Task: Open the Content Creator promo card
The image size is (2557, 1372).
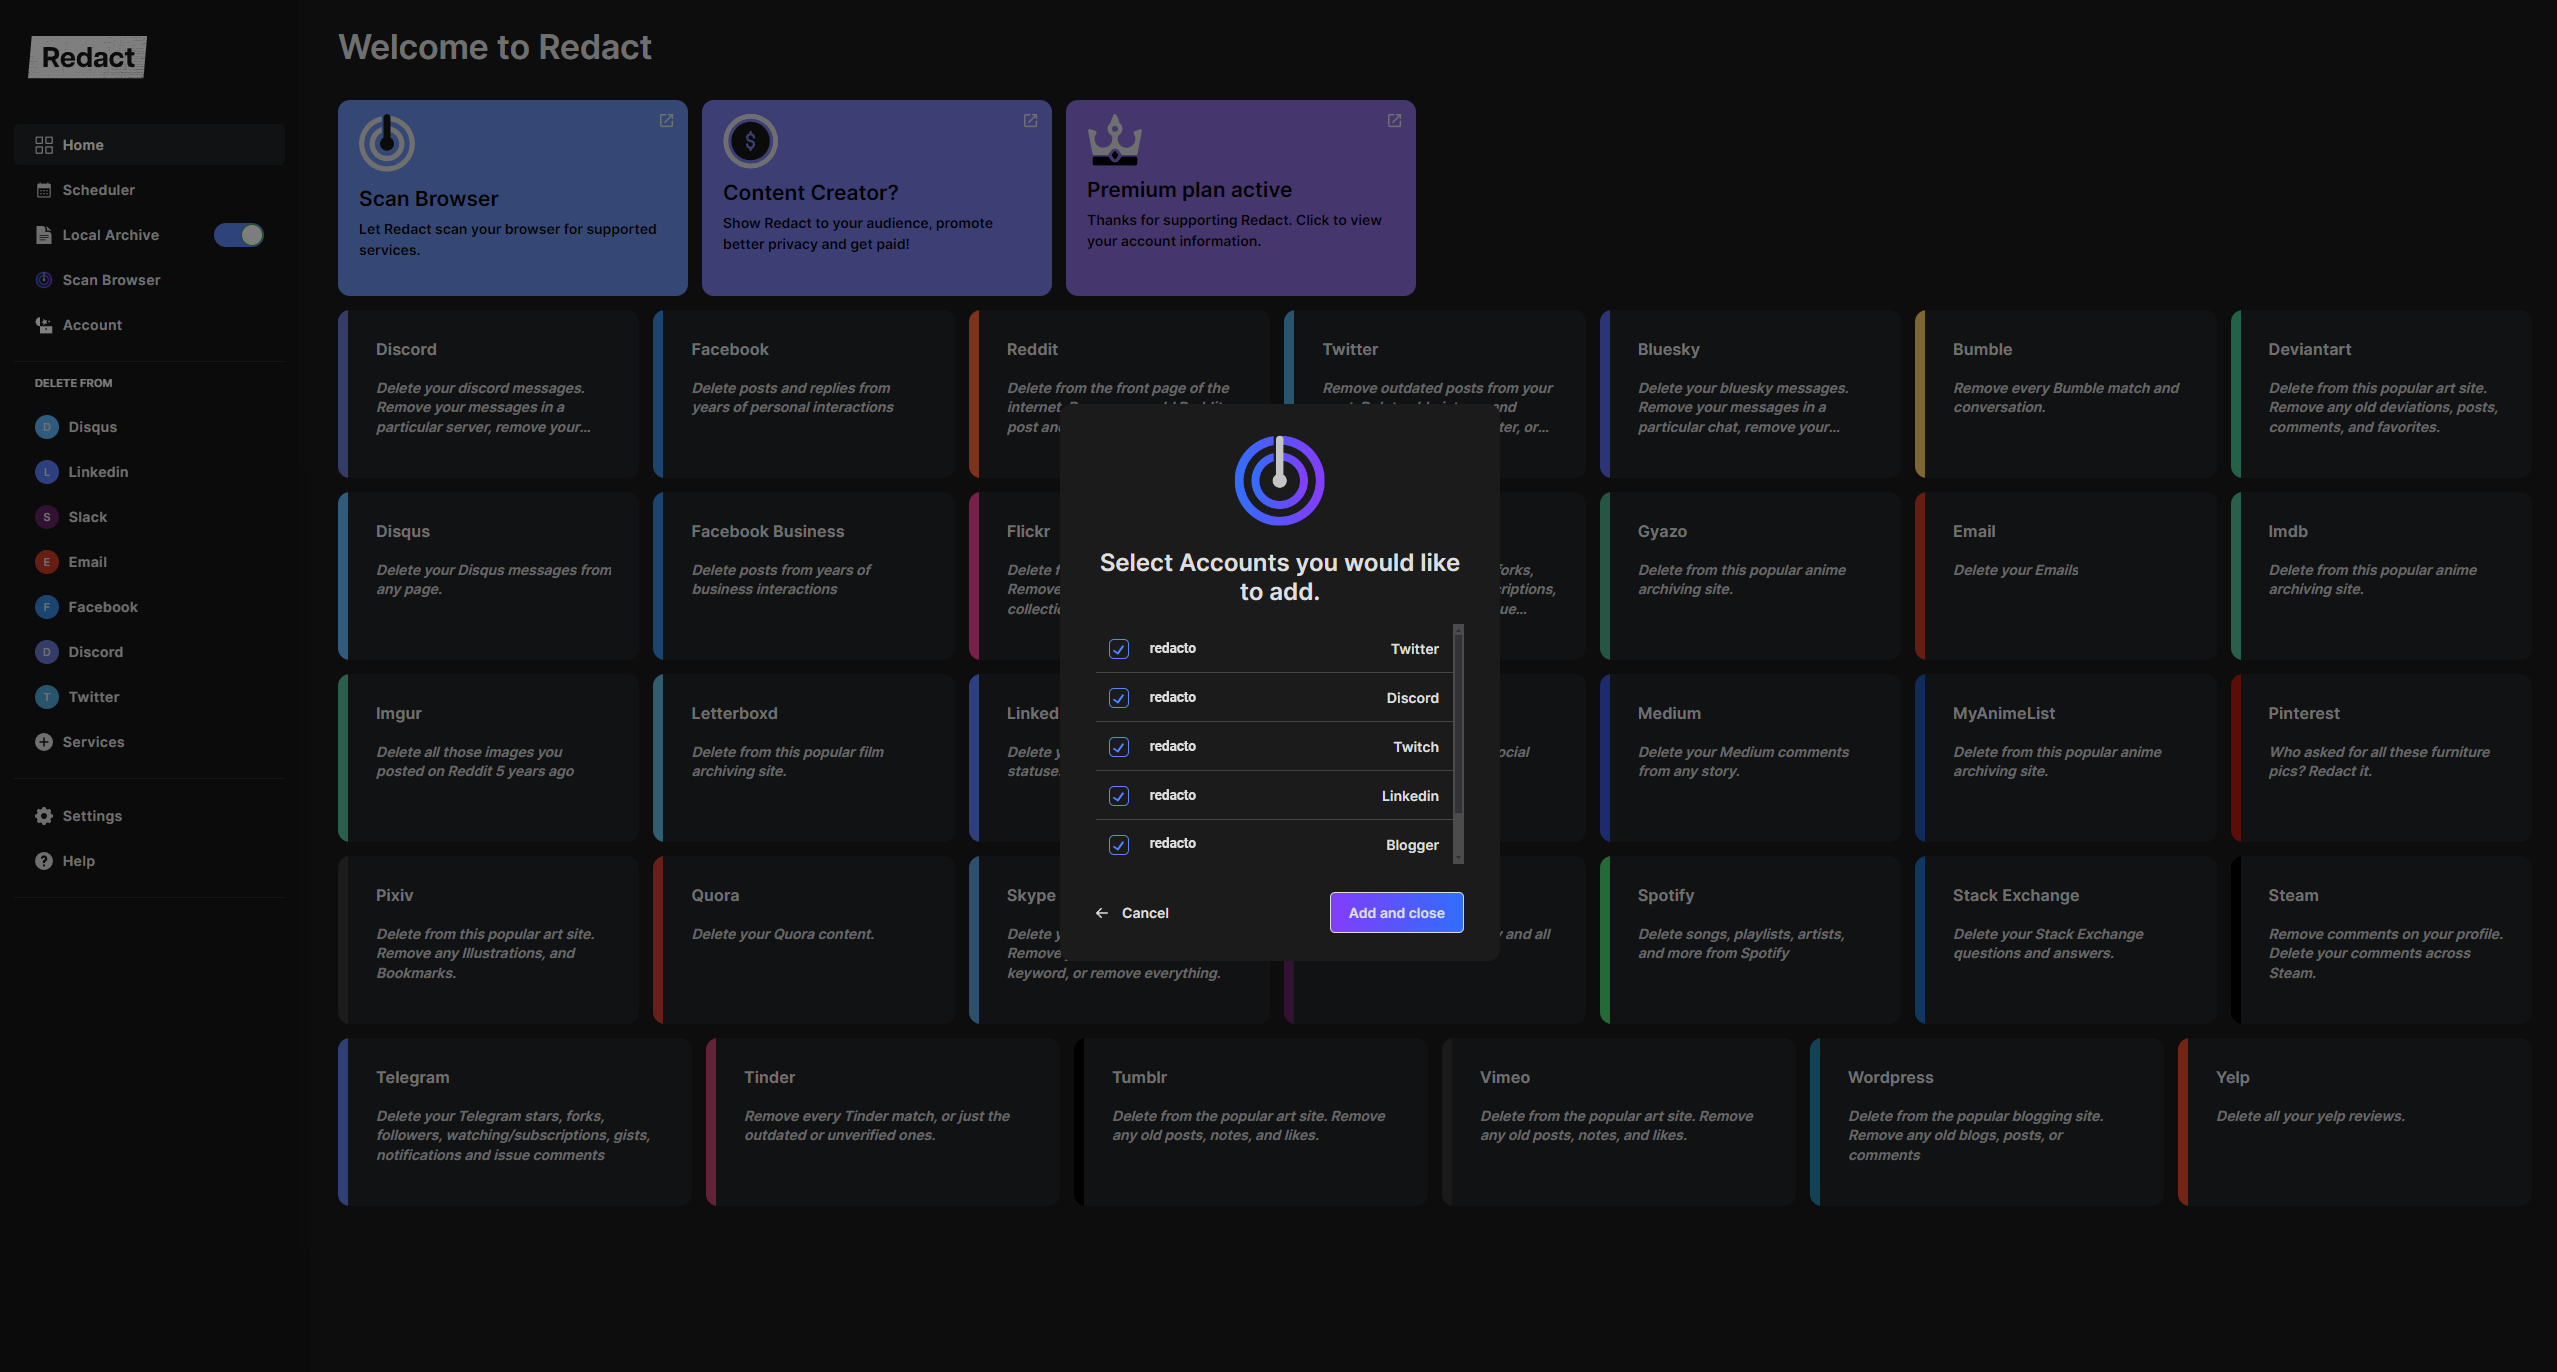Action: pos(876,198)
